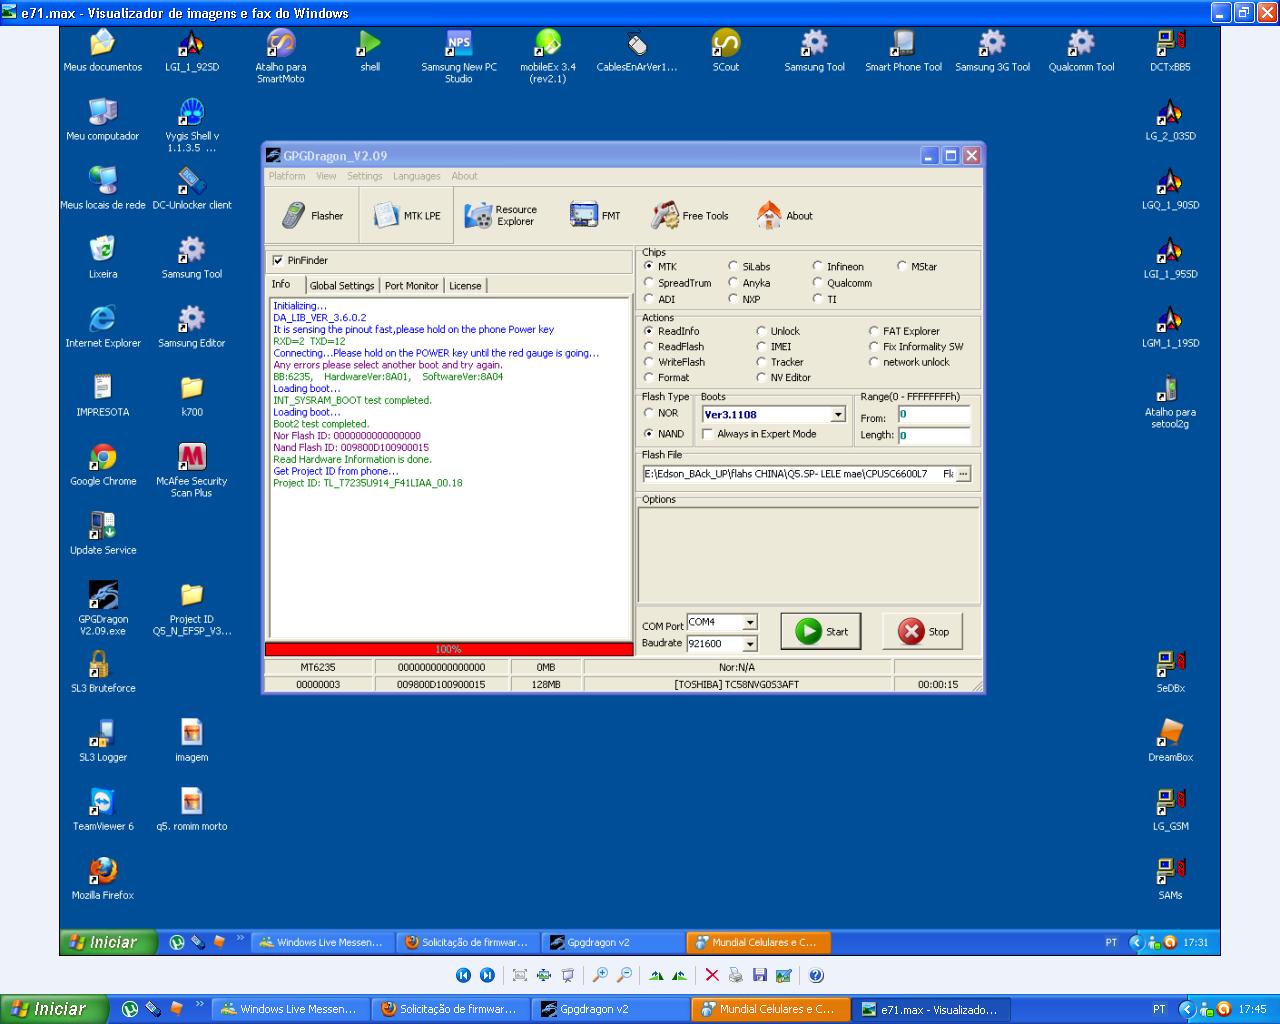The height and width of the screenshot is (1024, 1280).
Task: Open TeamViewer 6 desktop icon
Action: coord(103,810)
